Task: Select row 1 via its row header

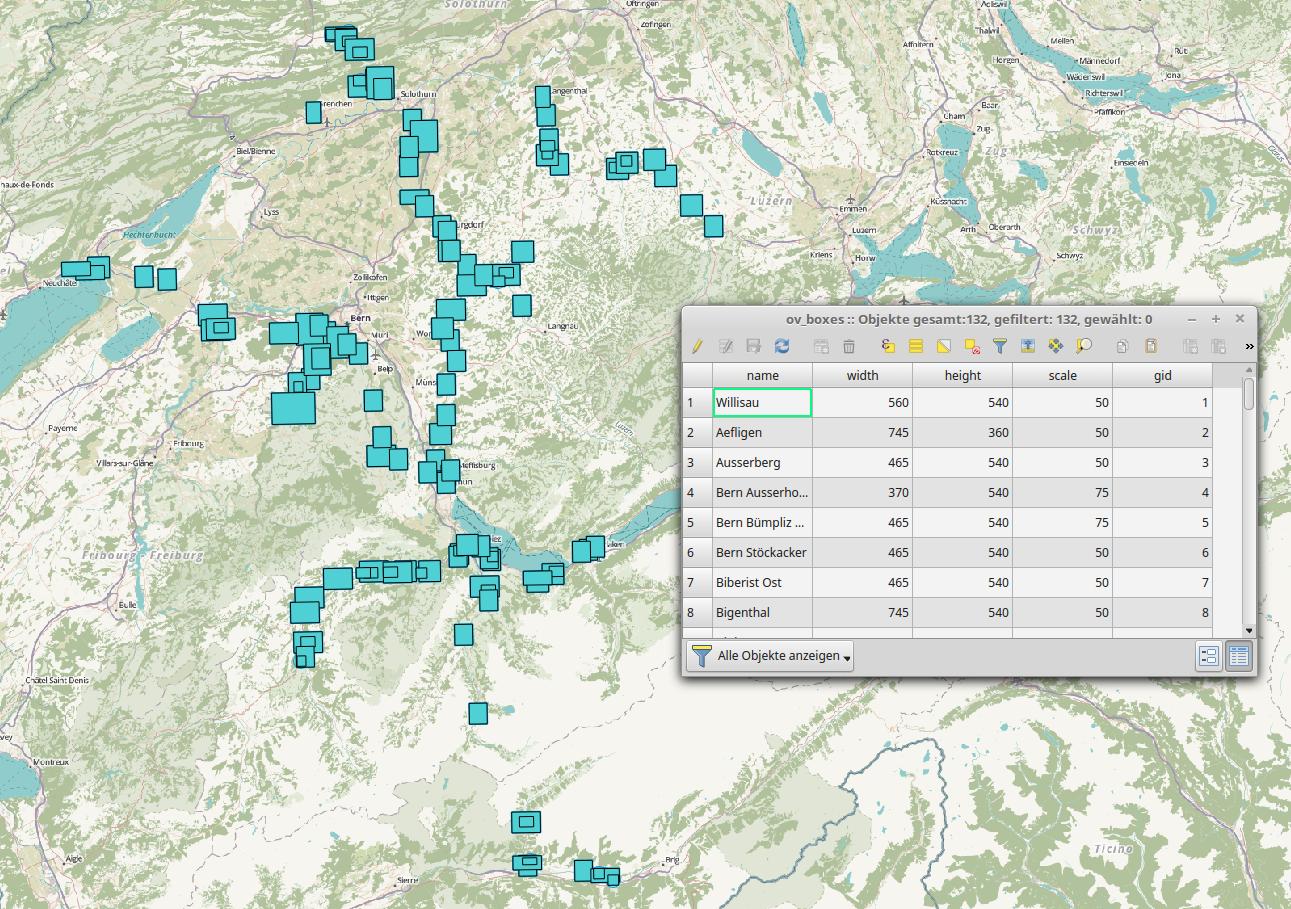Action: 697,403
